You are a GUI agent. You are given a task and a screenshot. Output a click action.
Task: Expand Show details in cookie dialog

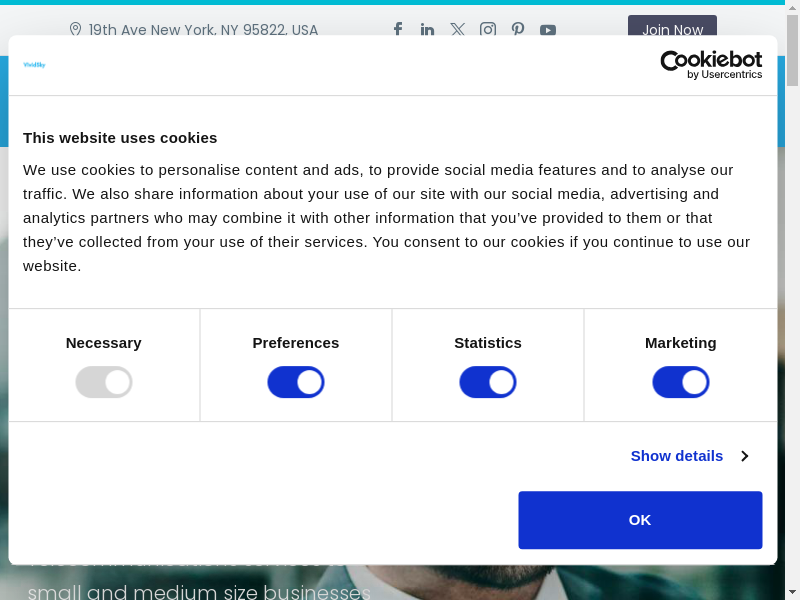click(689, 456)
